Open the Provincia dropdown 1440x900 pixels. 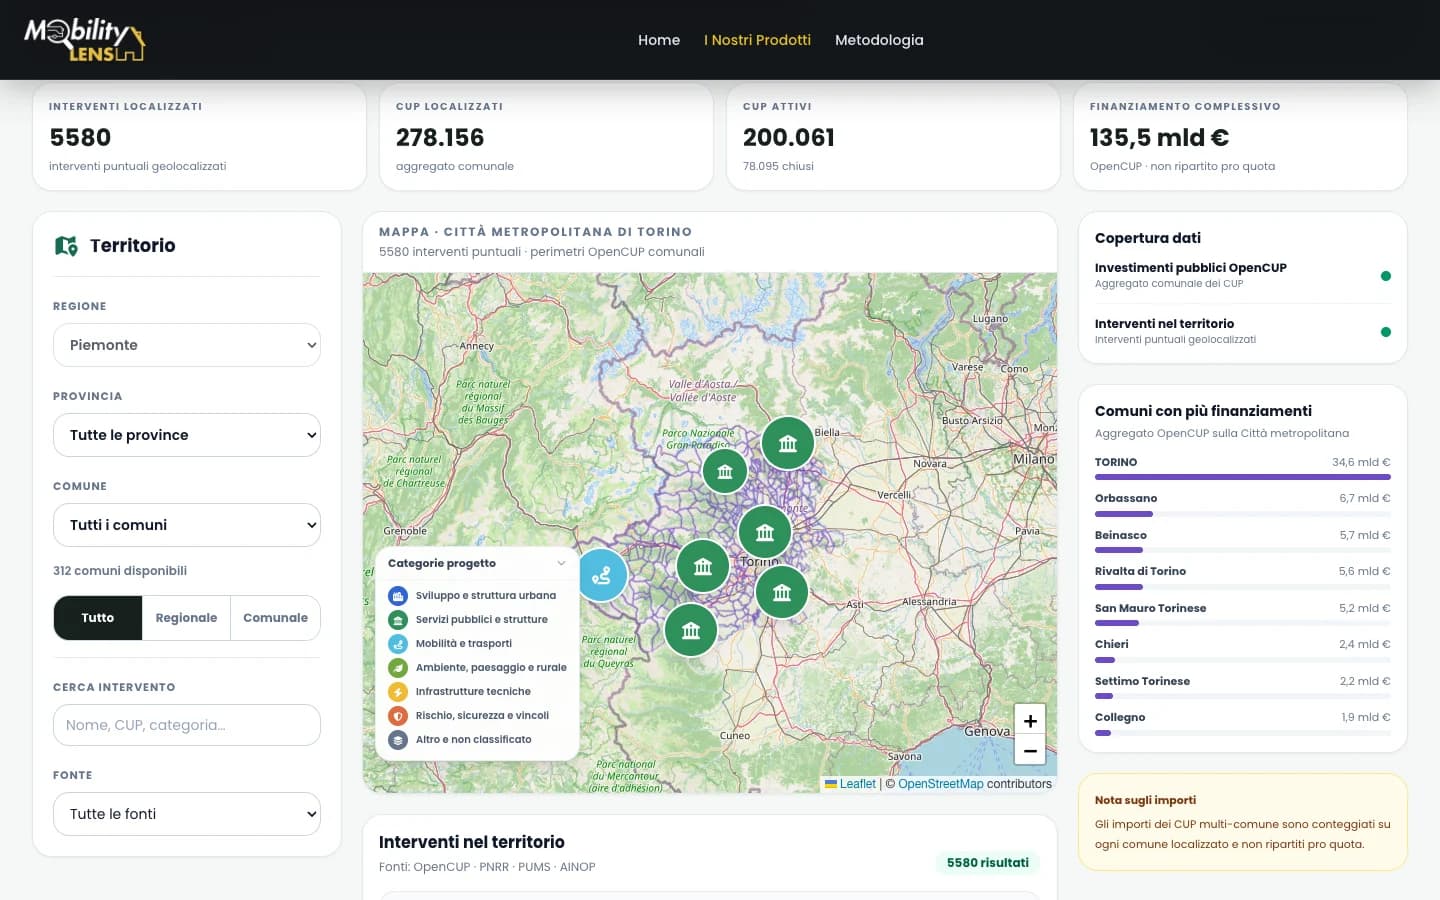pyautogui.click(x=187, y=435)
